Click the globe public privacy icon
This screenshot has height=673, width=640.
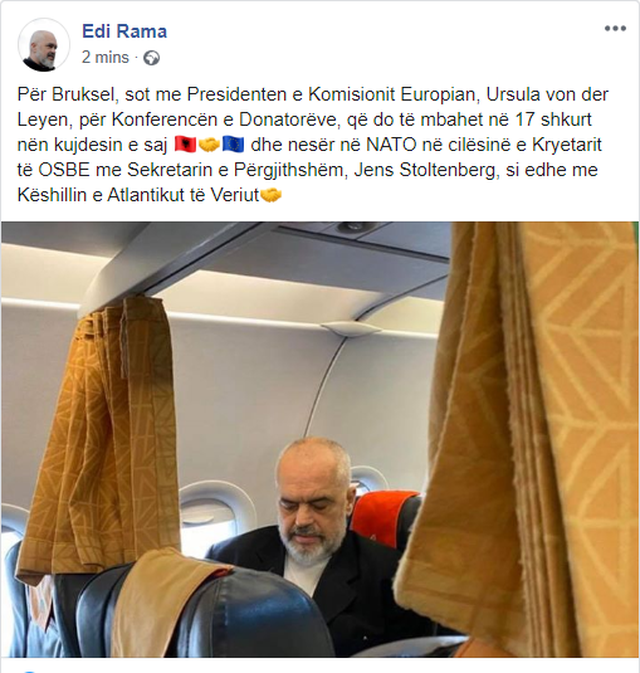(151, 58)
